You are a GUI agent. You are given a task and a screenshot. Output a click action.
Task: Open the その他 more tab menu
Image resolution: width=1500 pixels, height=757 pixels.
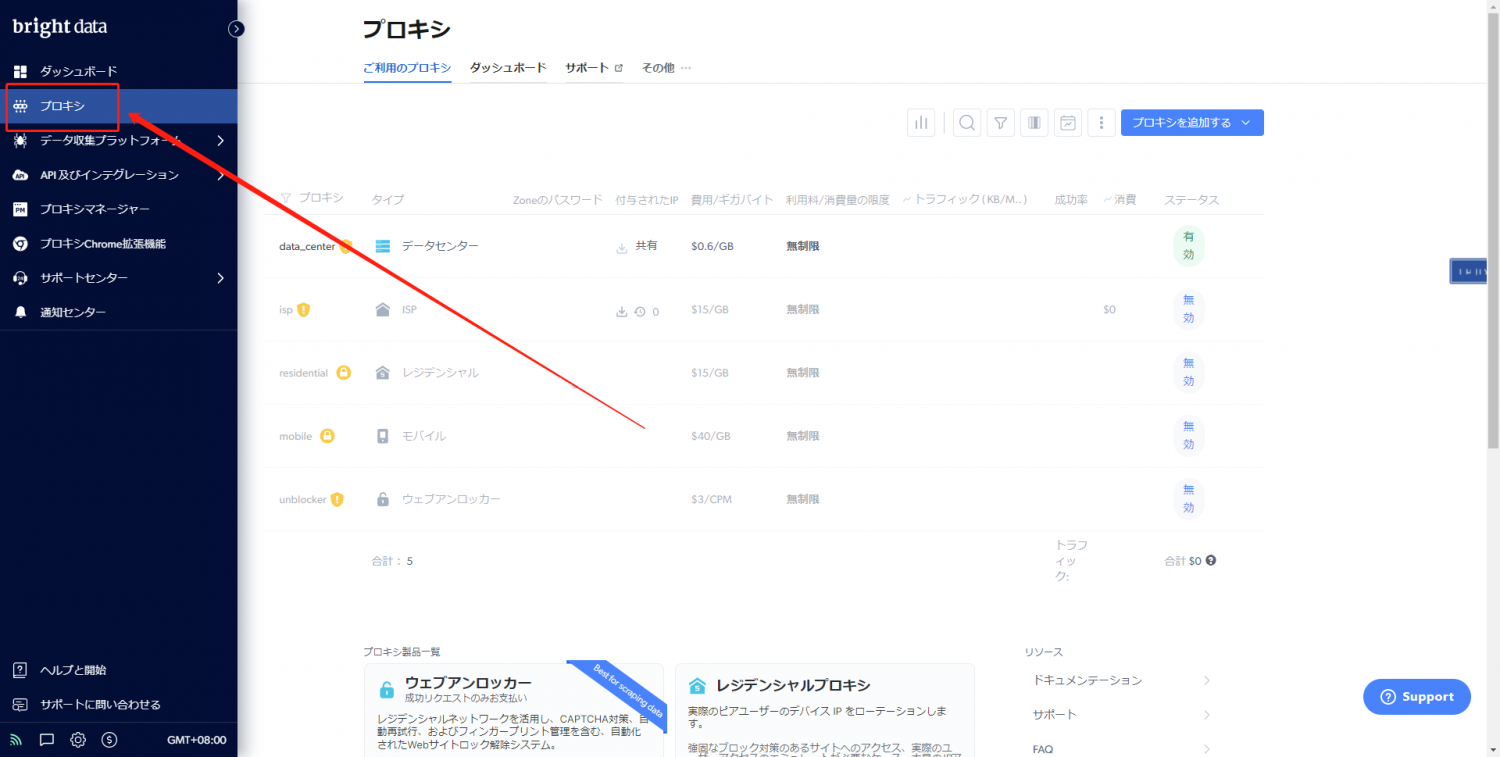666,68
